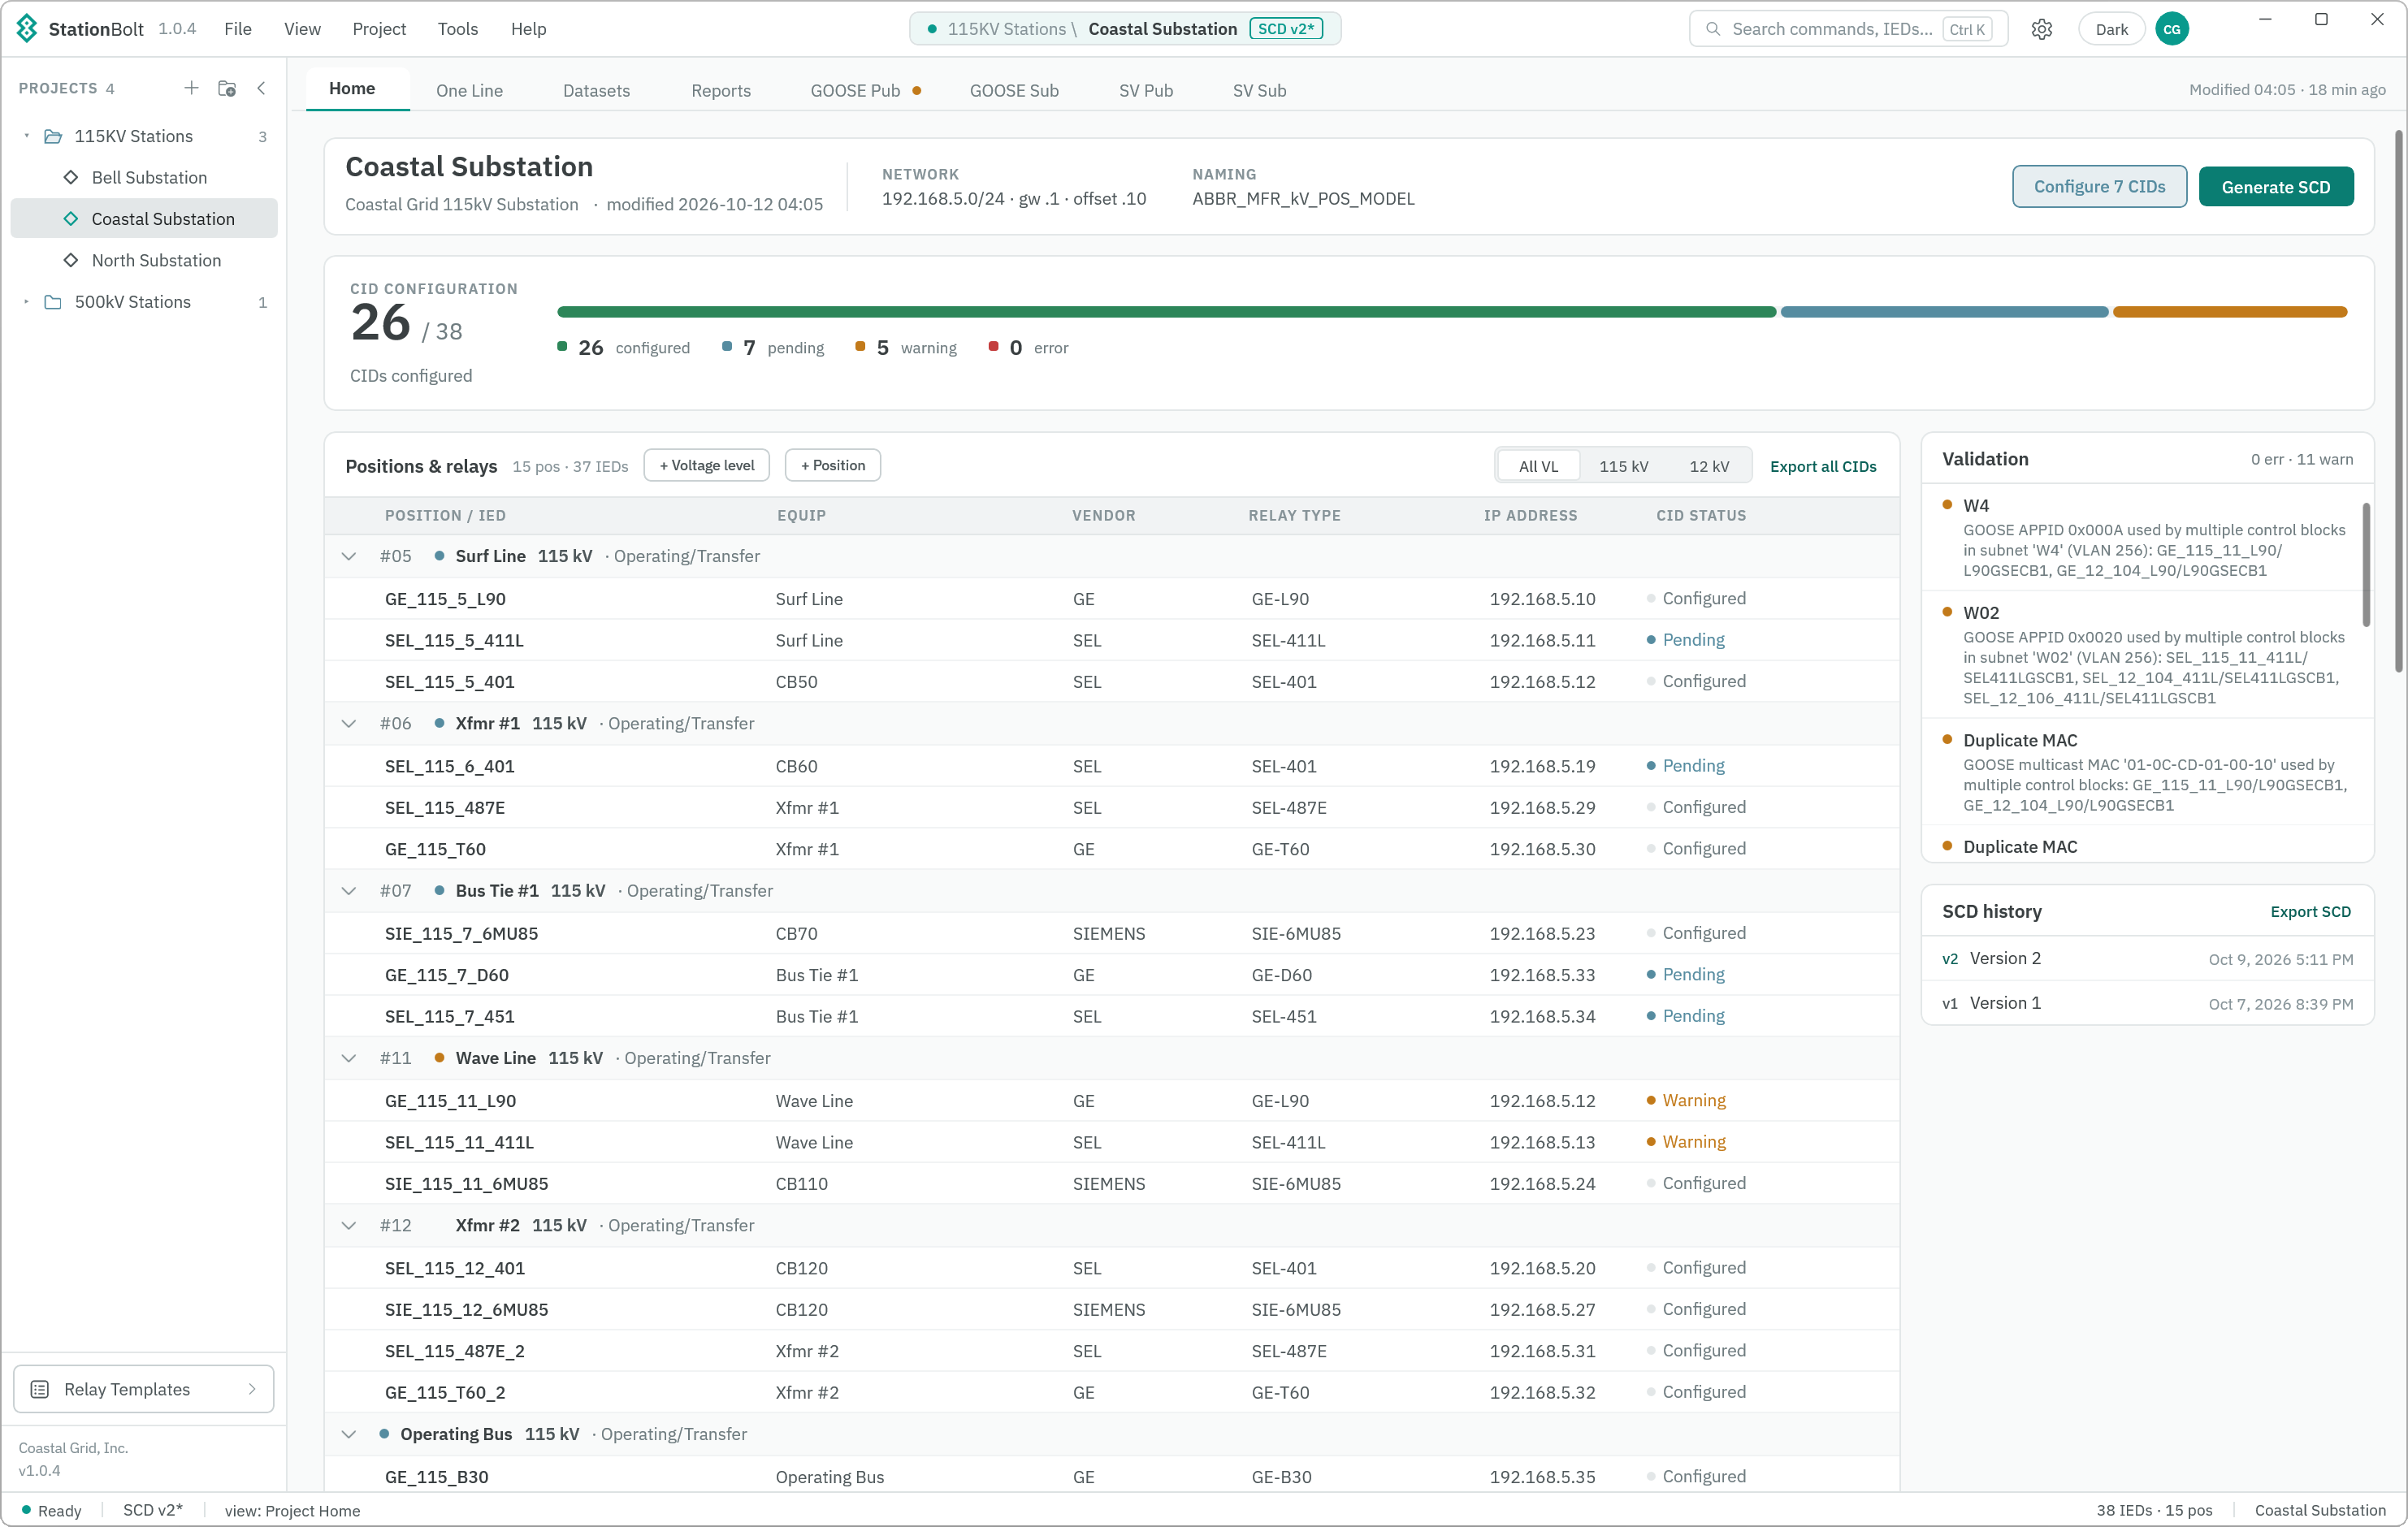Click the StationBolt logo icon

(27, 28)
